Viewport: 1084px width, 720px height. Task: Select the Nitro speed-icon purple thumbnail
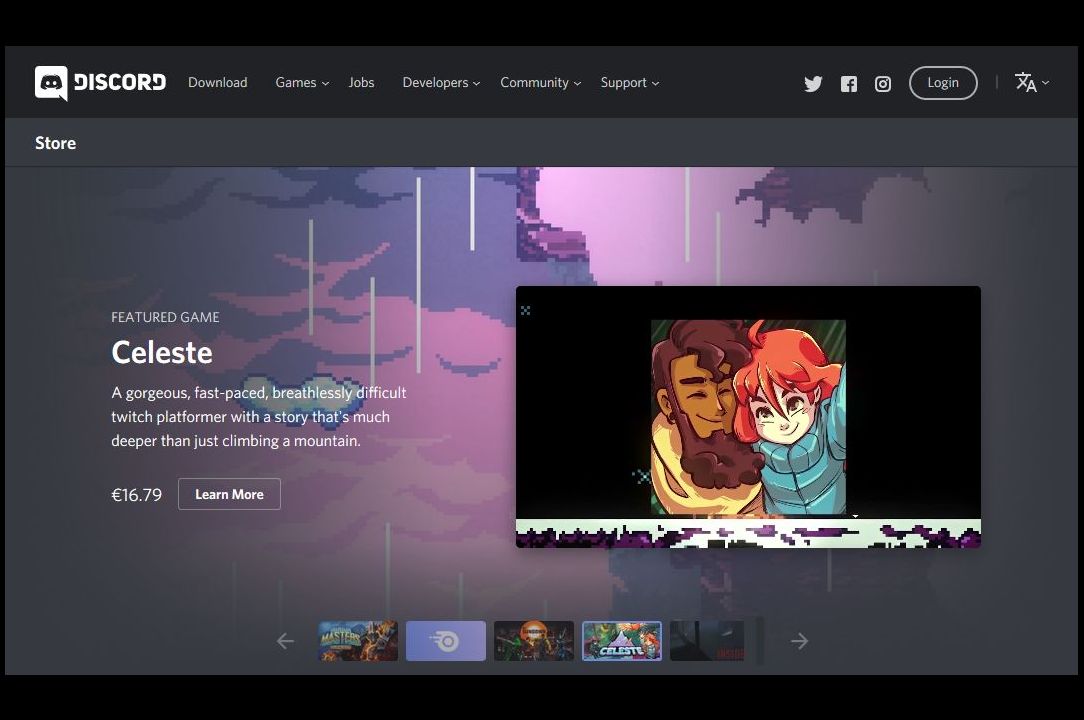coord(446,641)
